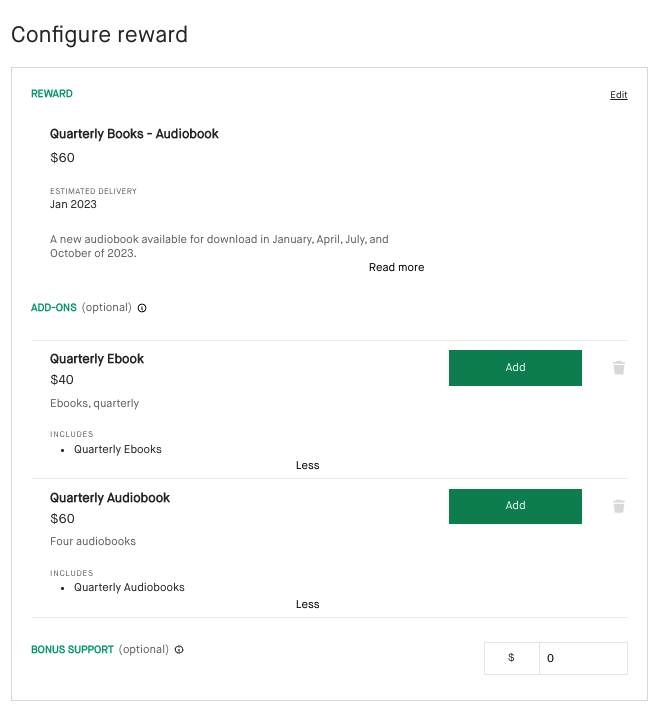Click the trash icon for Quarterly Ebook
This screenshot has height=716, width=656.
619,368
